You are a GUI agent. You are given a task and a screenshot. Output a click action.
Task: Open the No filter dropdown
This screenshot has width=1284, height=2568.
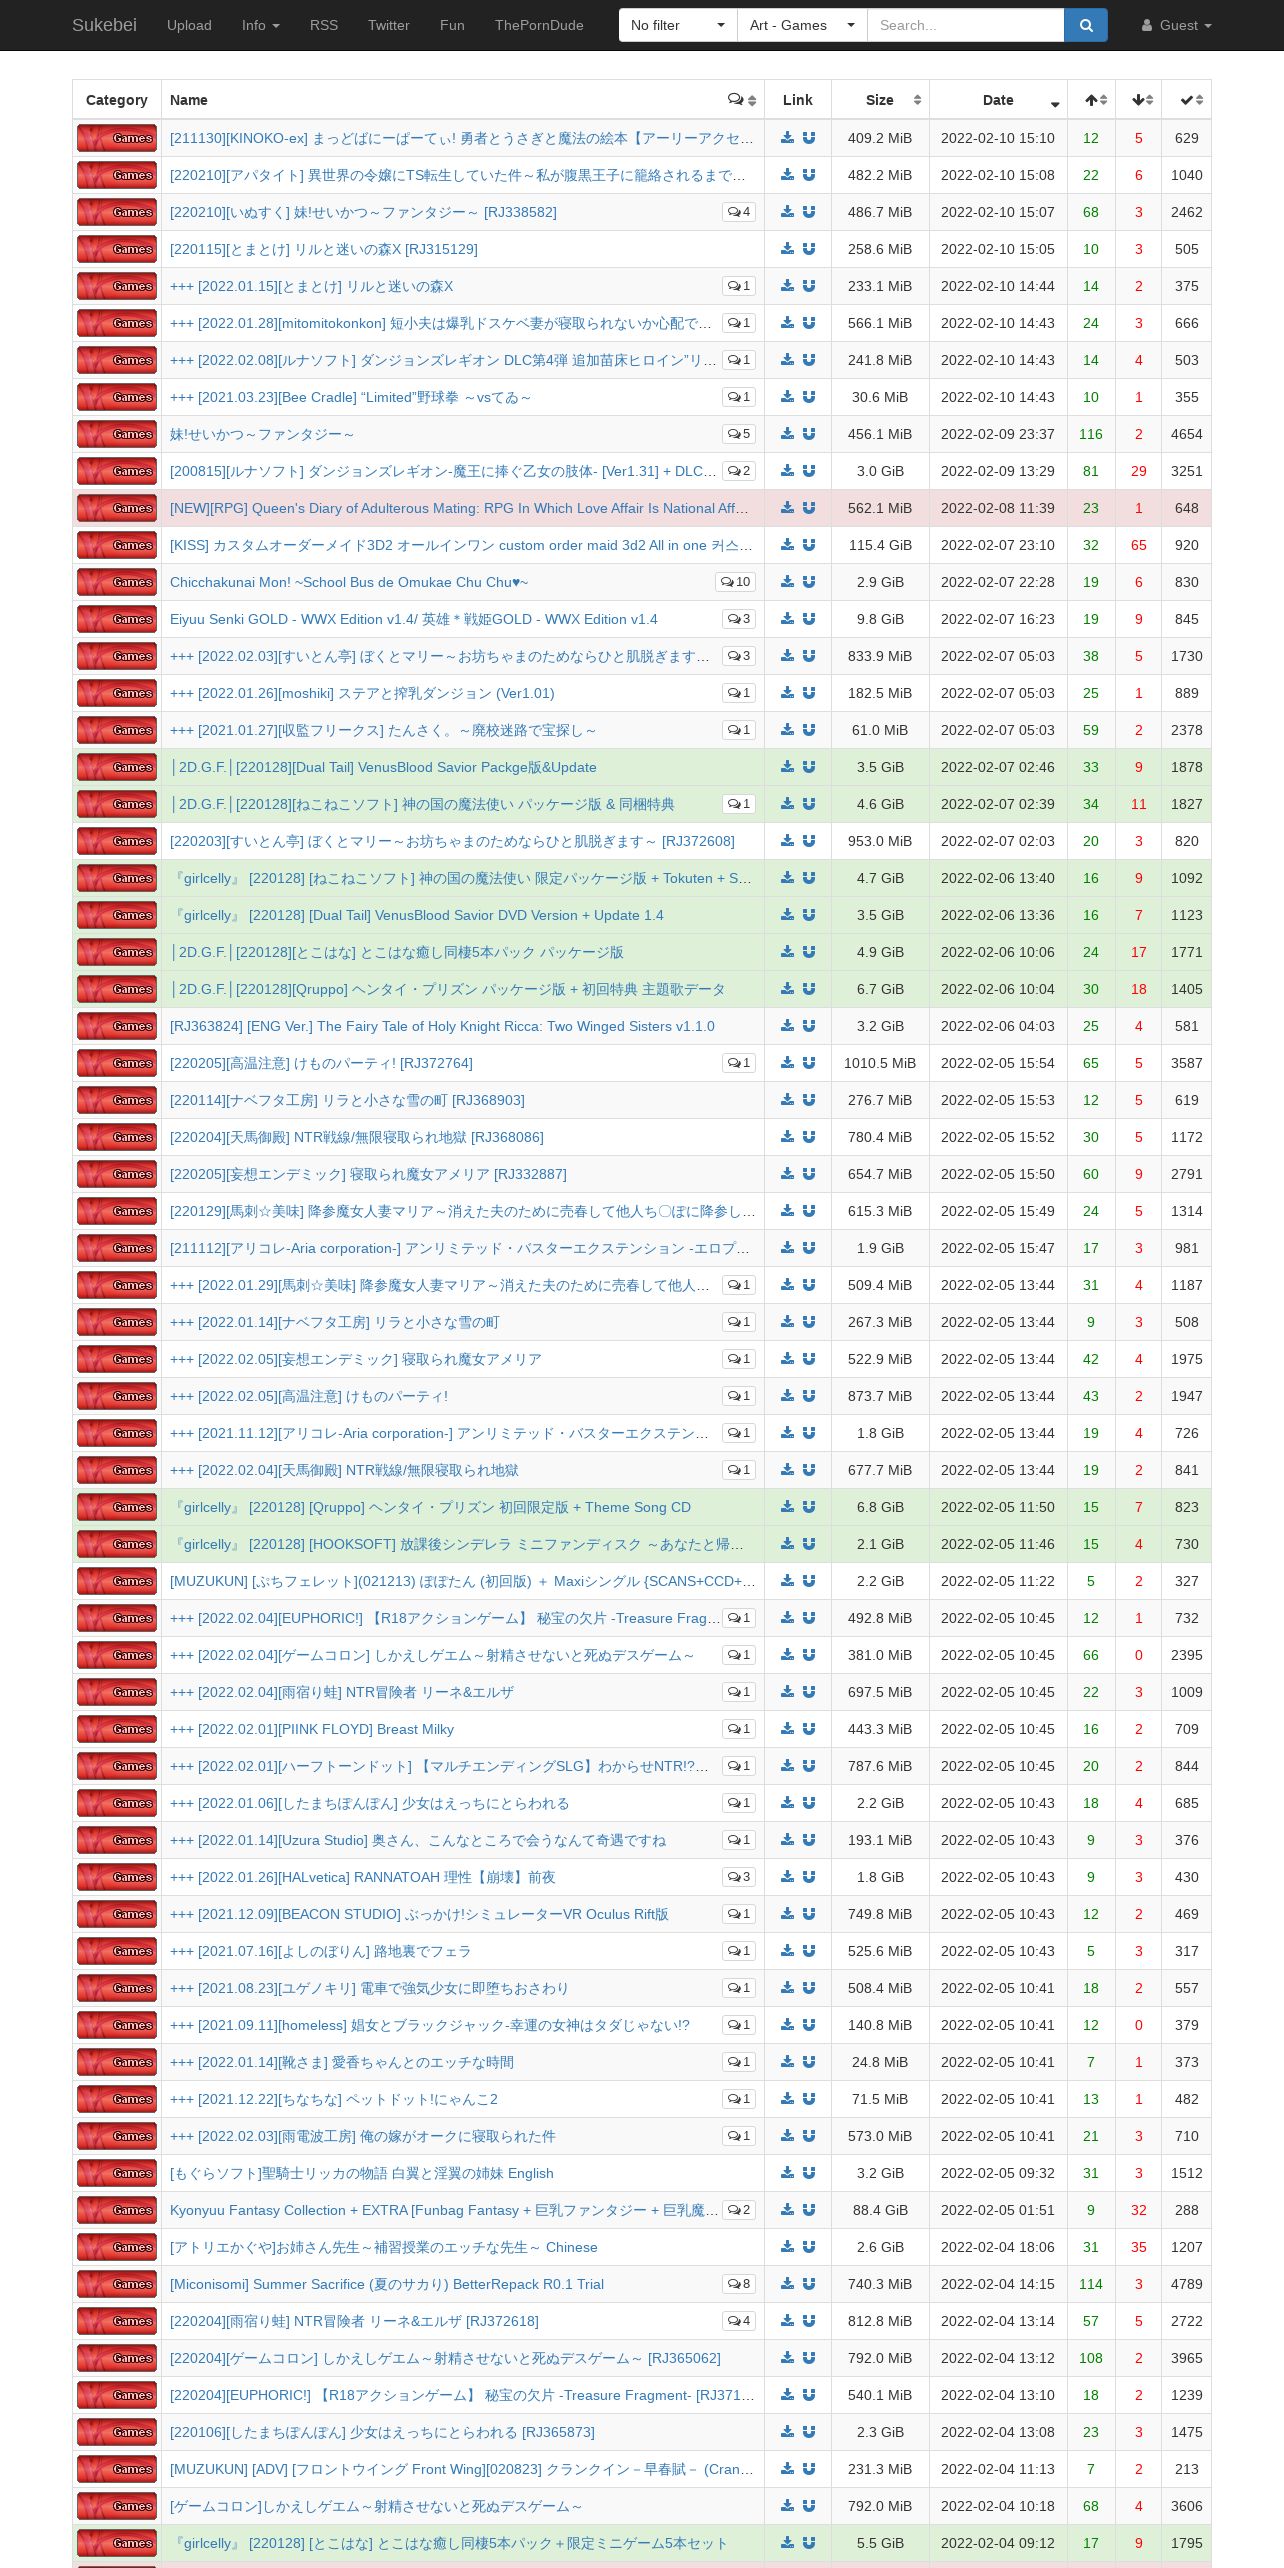point(678,25)
